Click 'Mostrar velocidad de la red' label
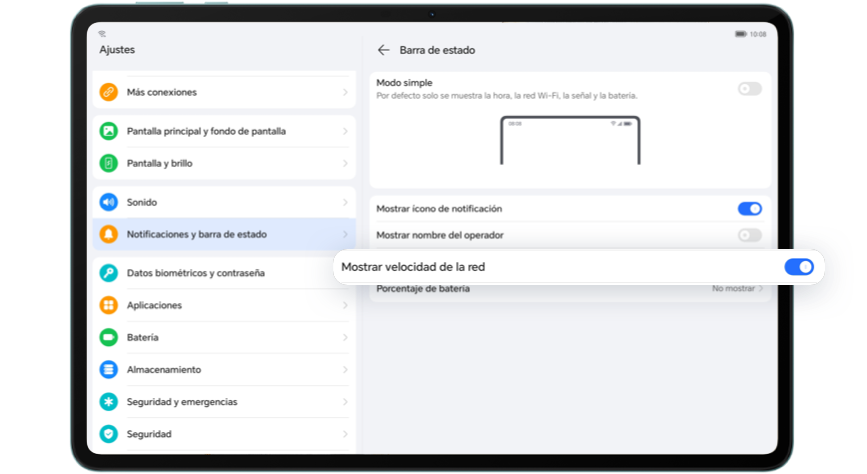This screenshot has width=867, height=474. tap(413, 267)
